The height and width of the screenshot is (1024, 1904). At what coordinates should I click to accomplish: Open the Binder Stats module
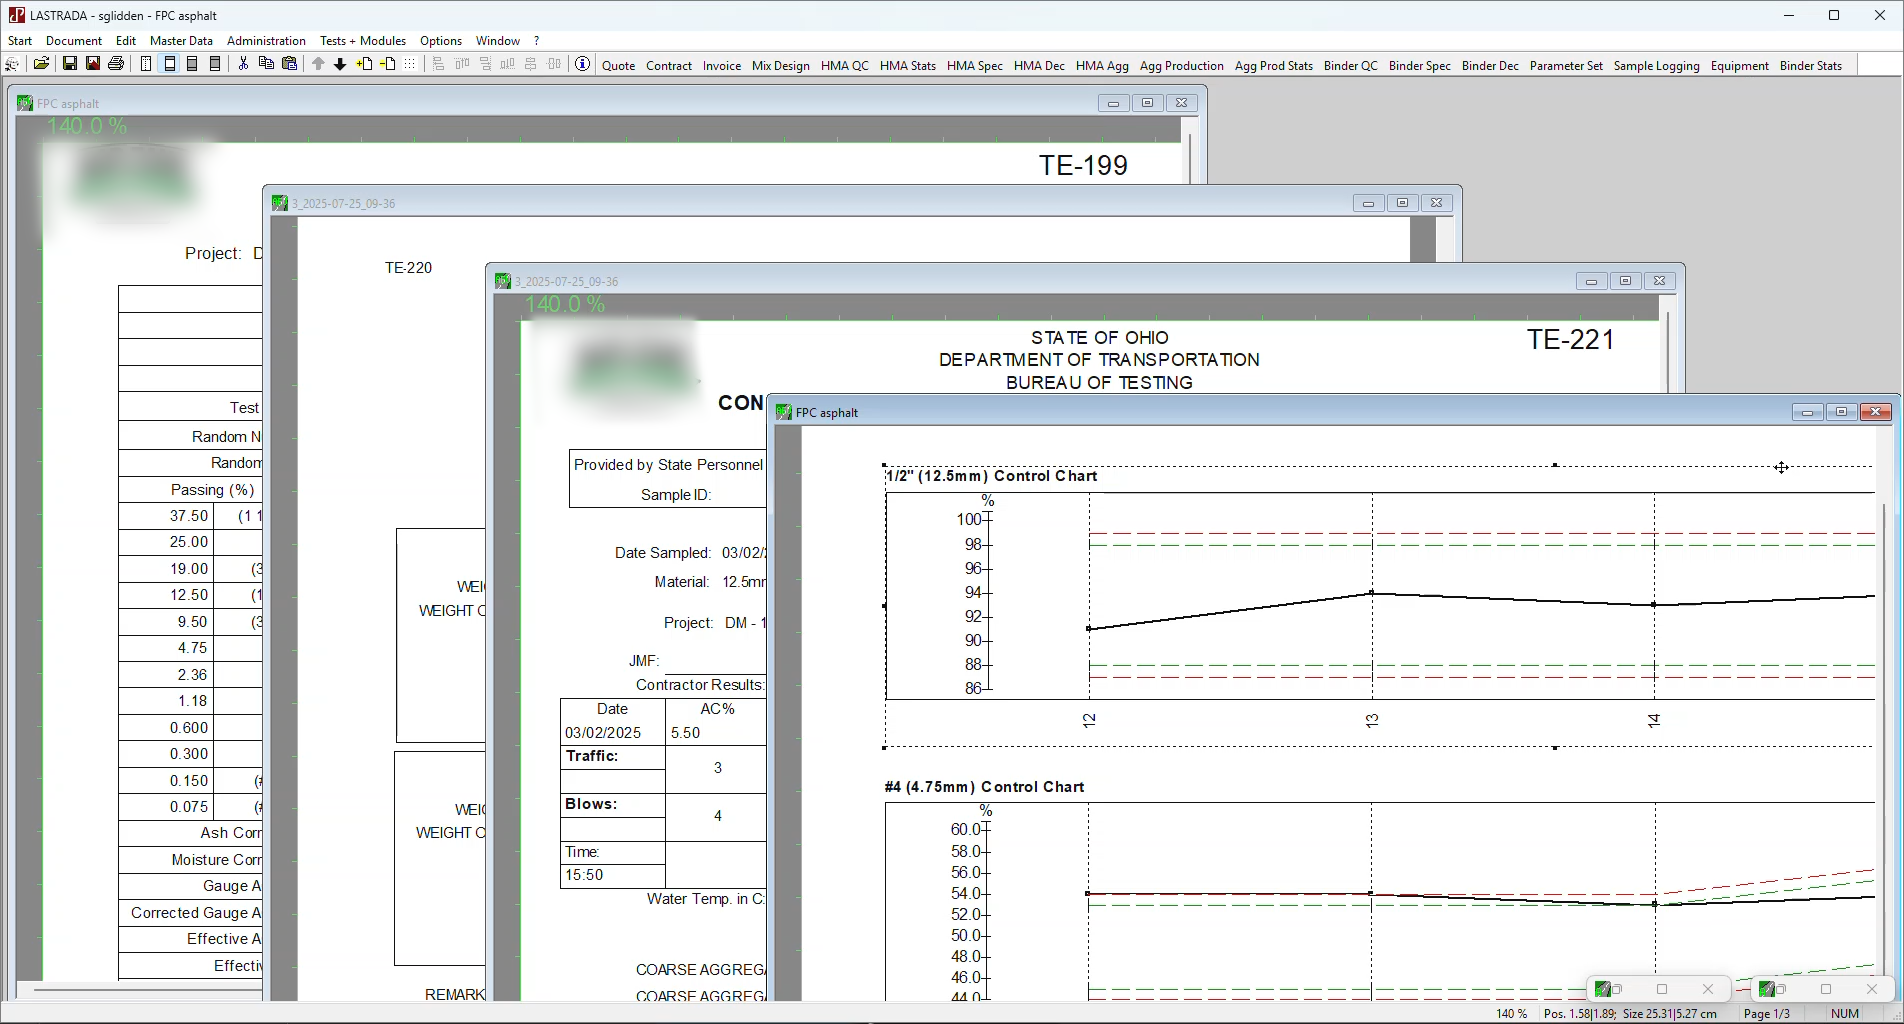click(1811, 66)
